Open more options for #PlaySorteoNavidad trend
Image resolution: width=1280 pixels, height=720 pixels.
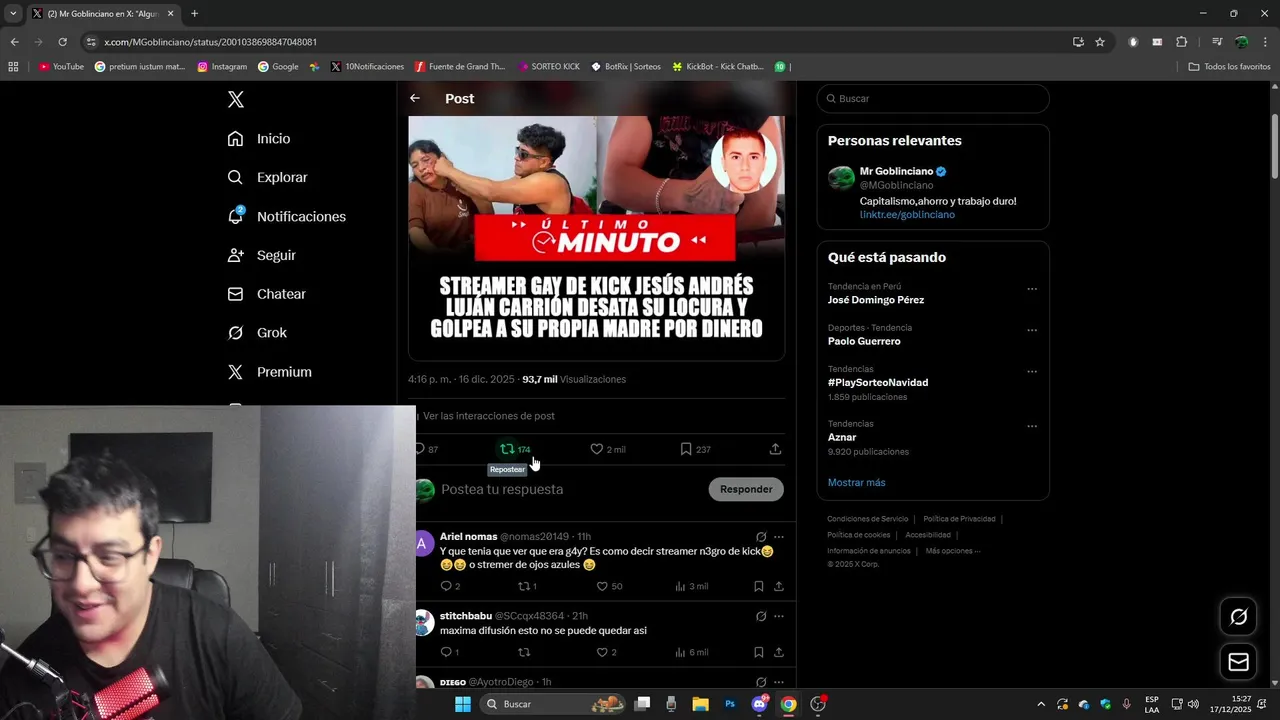pos(1032,371)
